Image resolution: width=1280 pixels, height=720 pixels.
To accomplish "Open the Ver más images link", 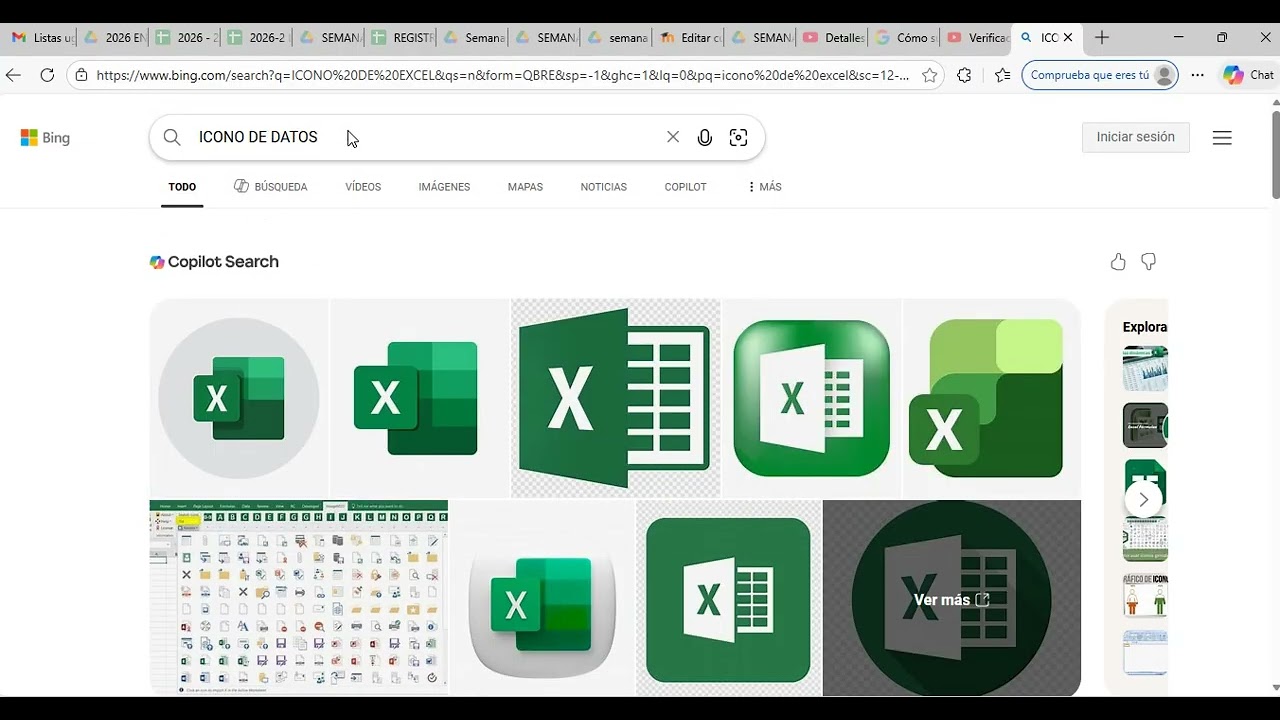I will [x=952, y=600].
